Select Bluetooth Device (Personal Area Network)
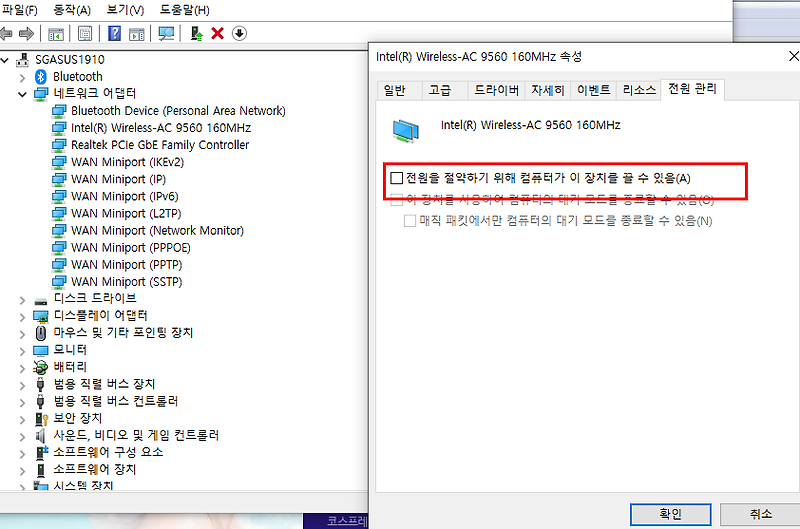The height and width of the screenshot is (529, 800). click(x=178, y=111)
